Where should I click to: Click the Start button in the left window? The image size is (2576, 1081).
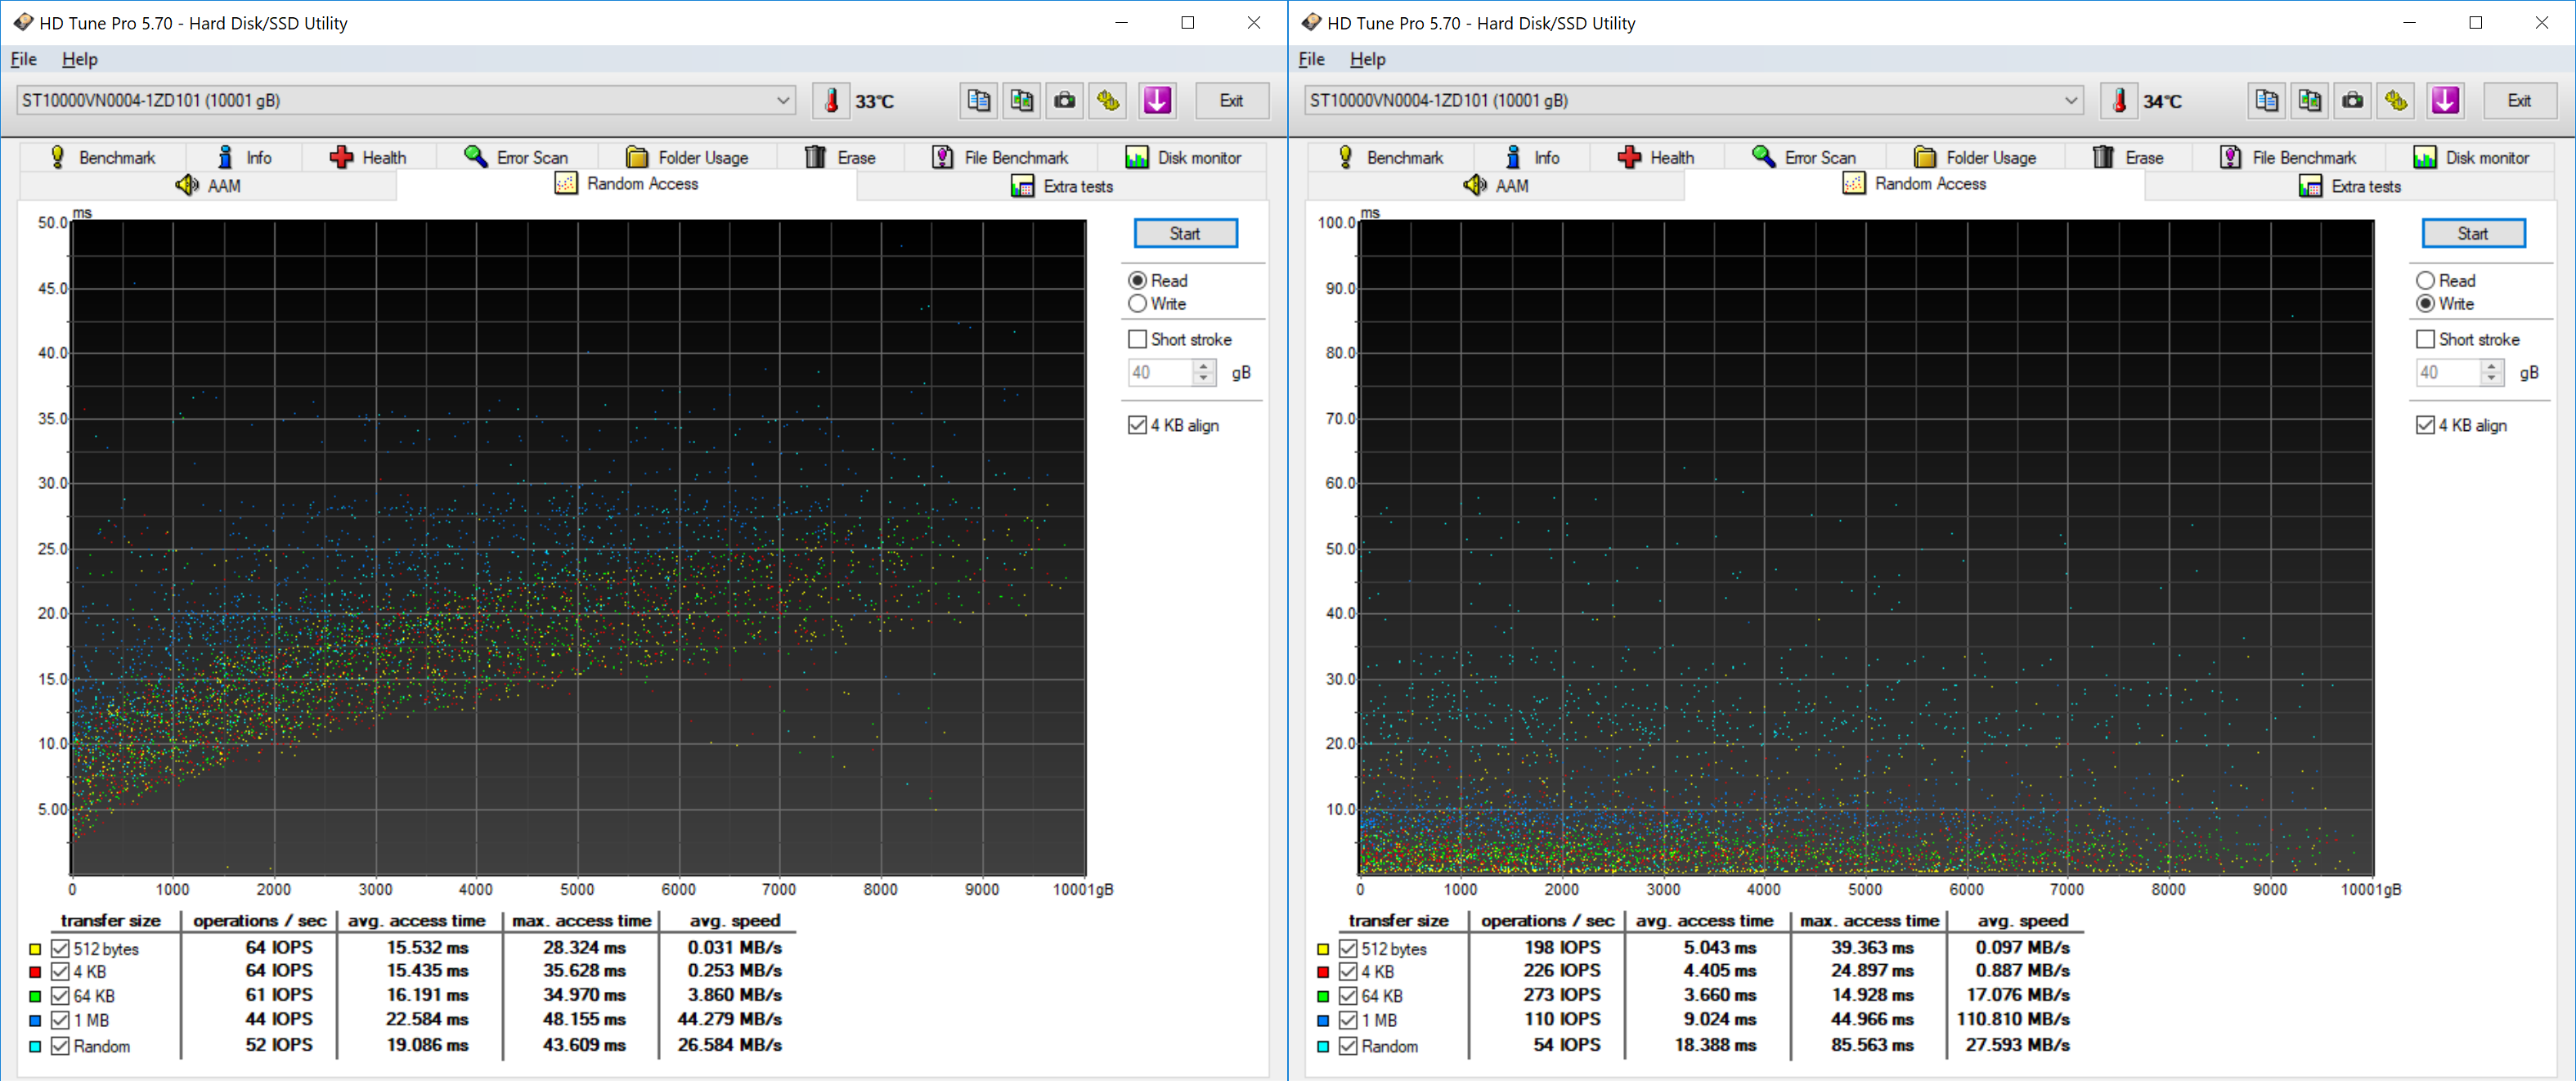pyautogui.click(x=1185, y=234)
